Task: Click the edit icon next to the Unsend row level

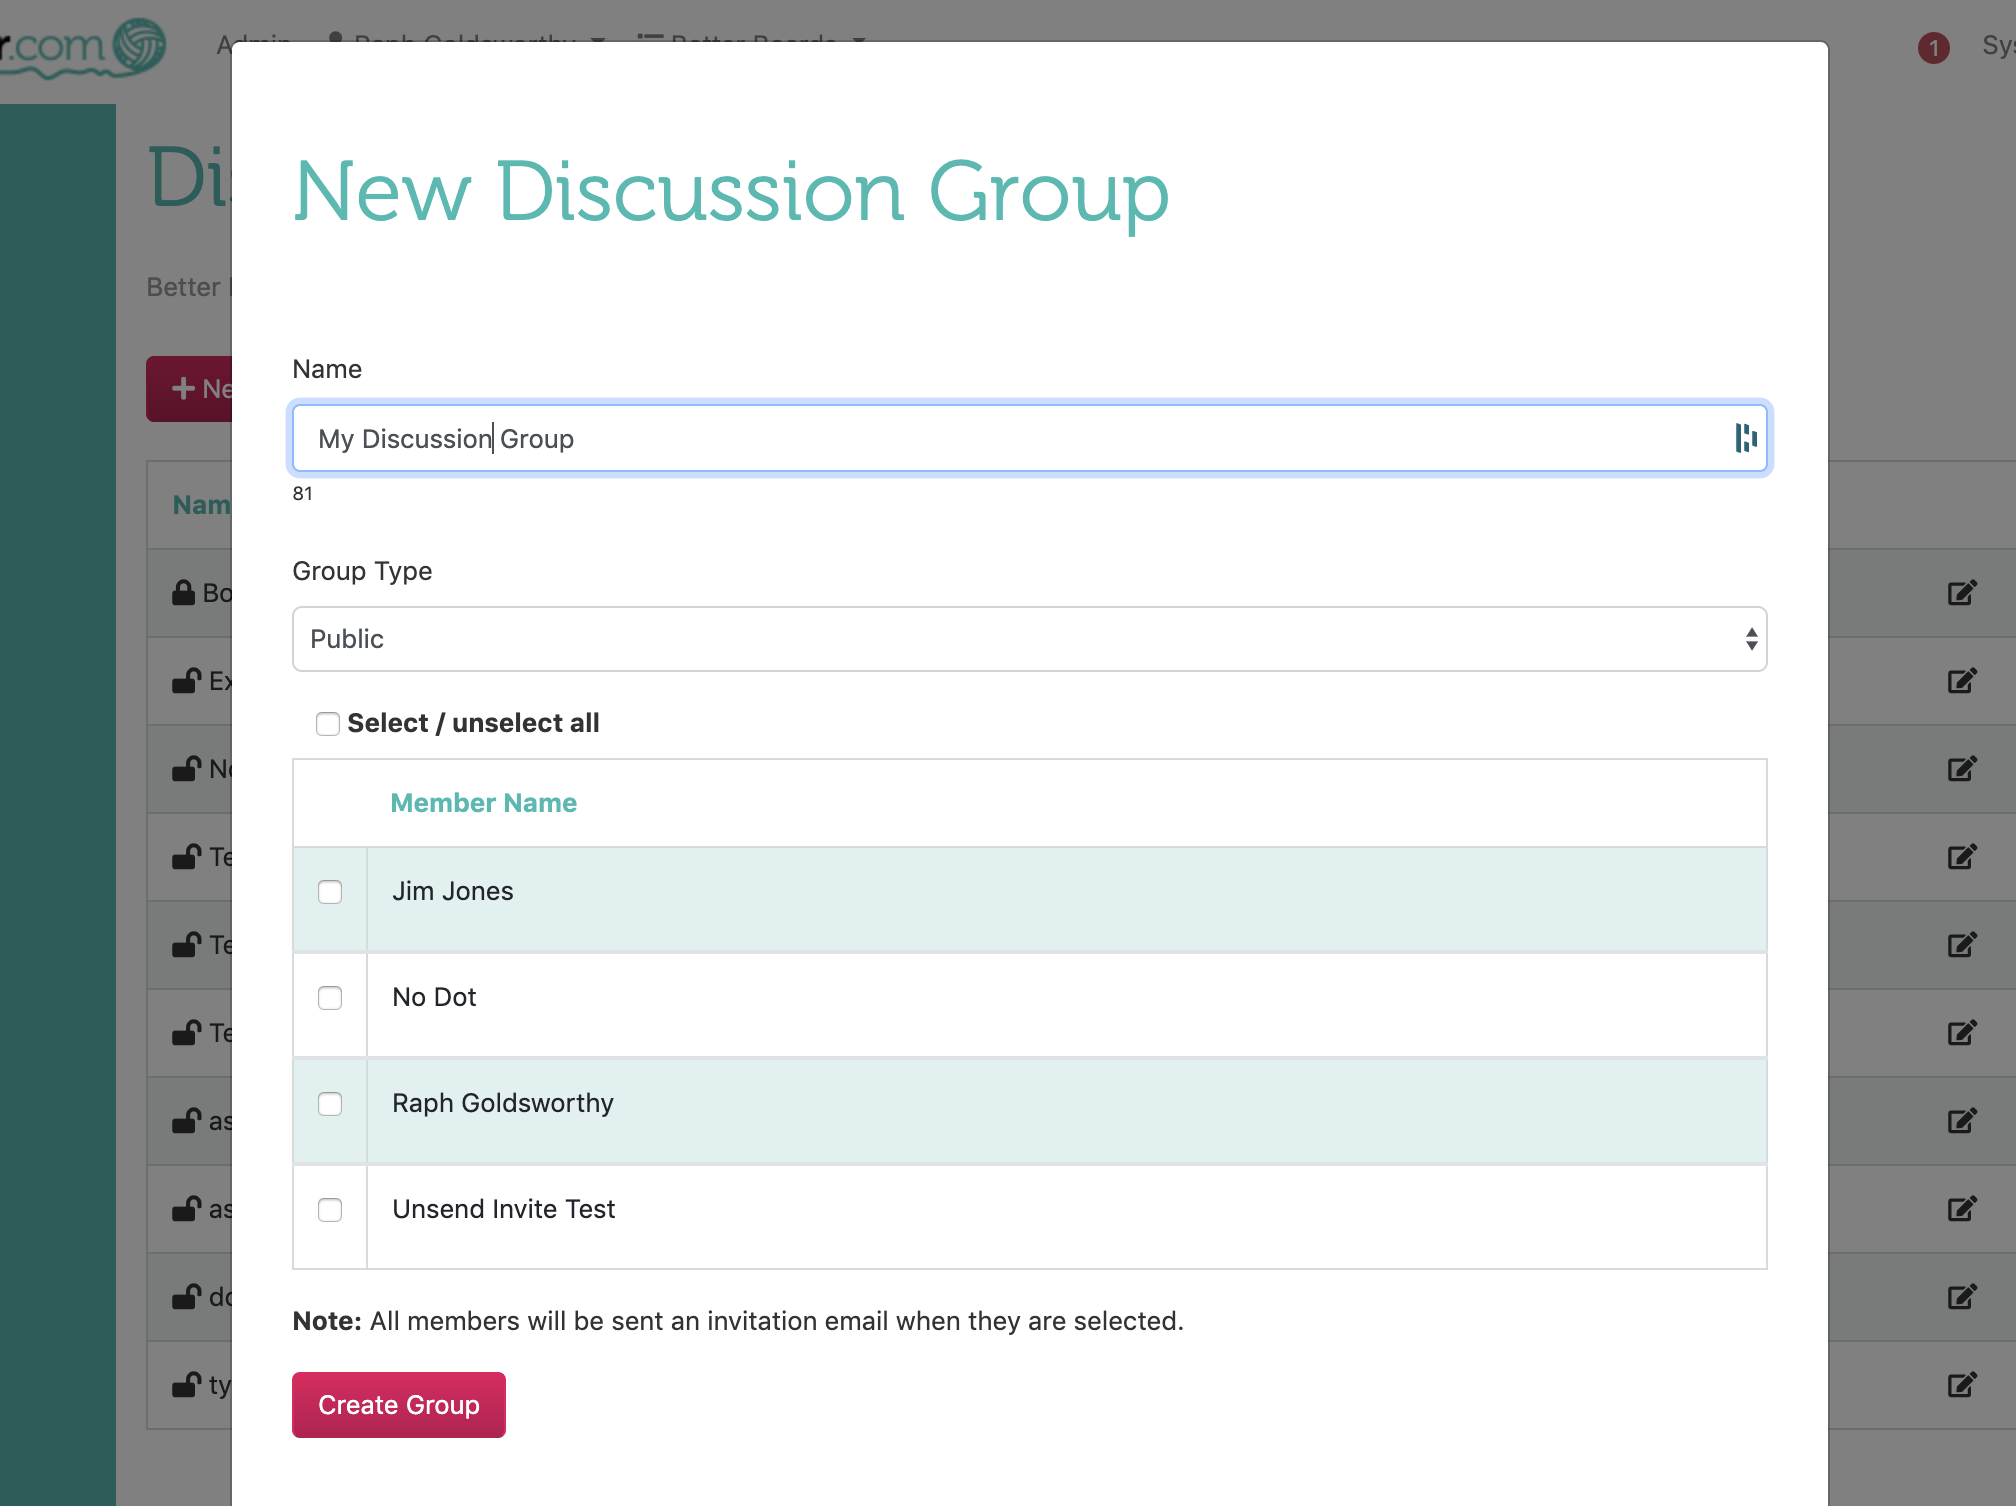Action: click(1962, 1208)
